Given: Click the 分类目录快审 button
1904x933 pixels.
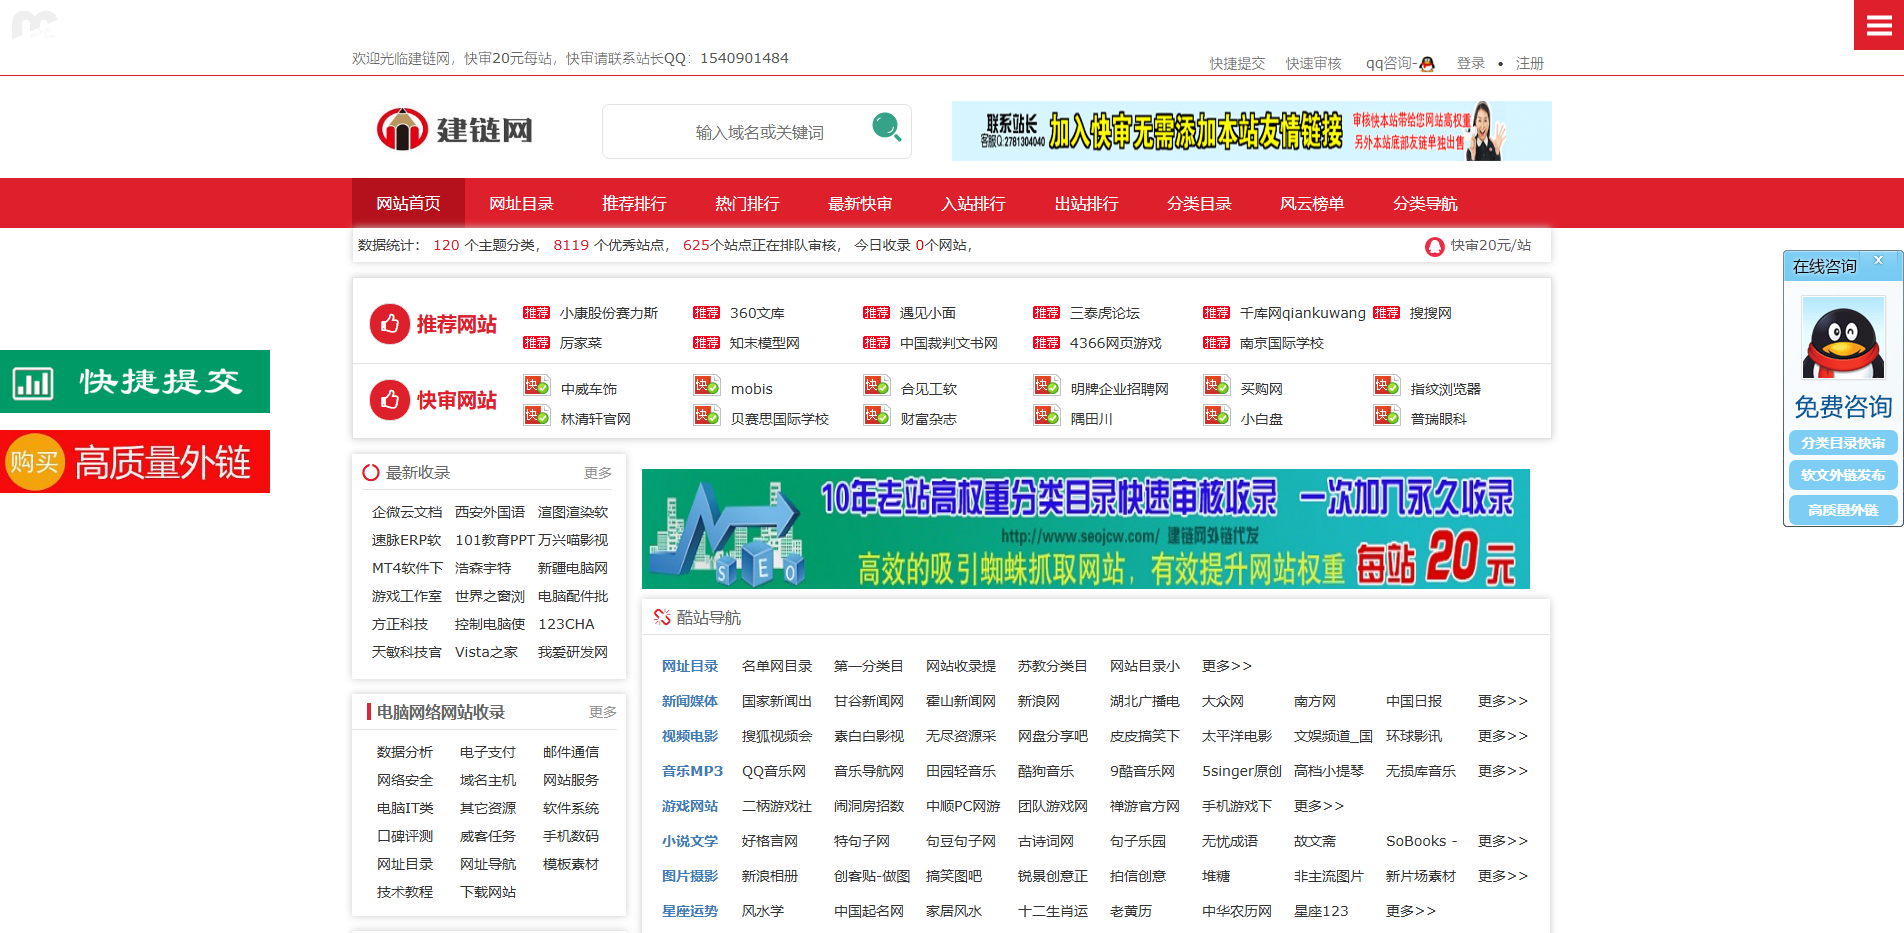Looking at the screenshot, I should point(1841,443).
